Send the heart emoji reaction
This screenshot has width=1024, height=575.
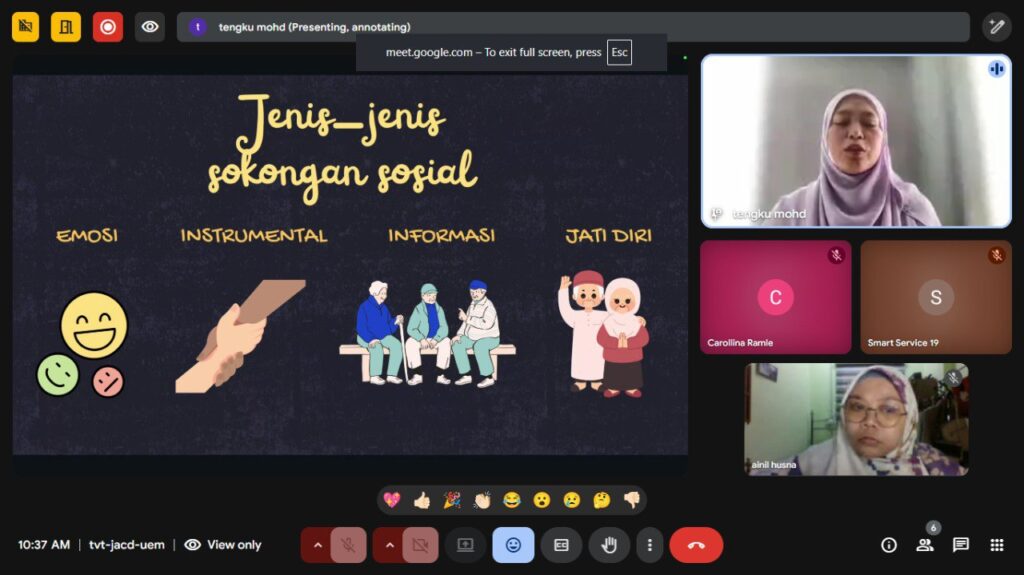[x=392, y=500]
